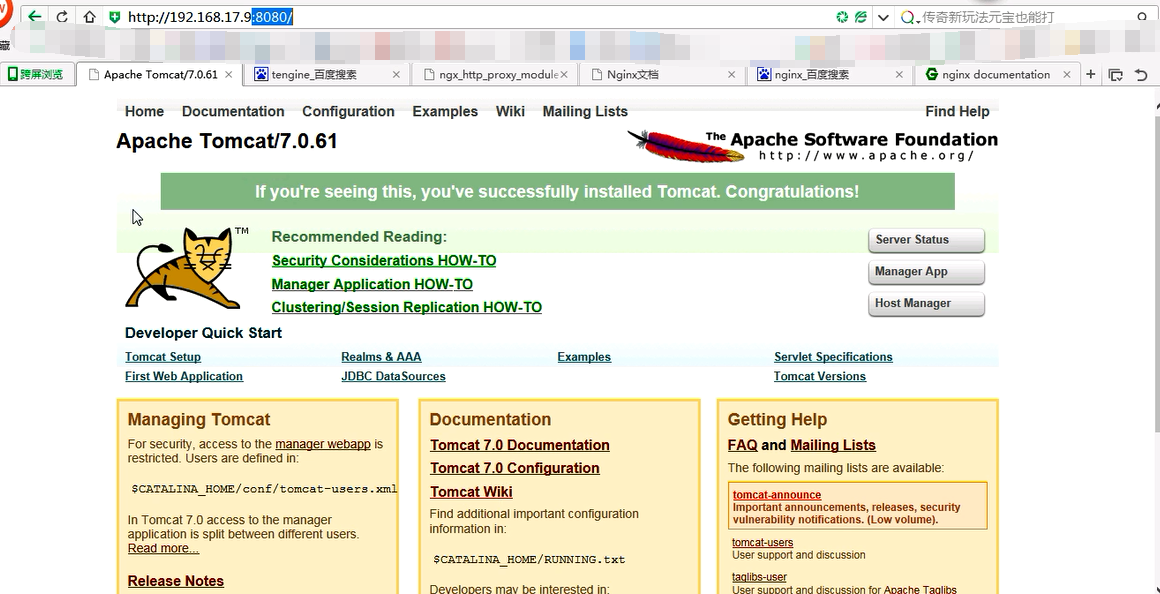Open Examples in the Tomcat top navigation

click(x=445, y=111)
